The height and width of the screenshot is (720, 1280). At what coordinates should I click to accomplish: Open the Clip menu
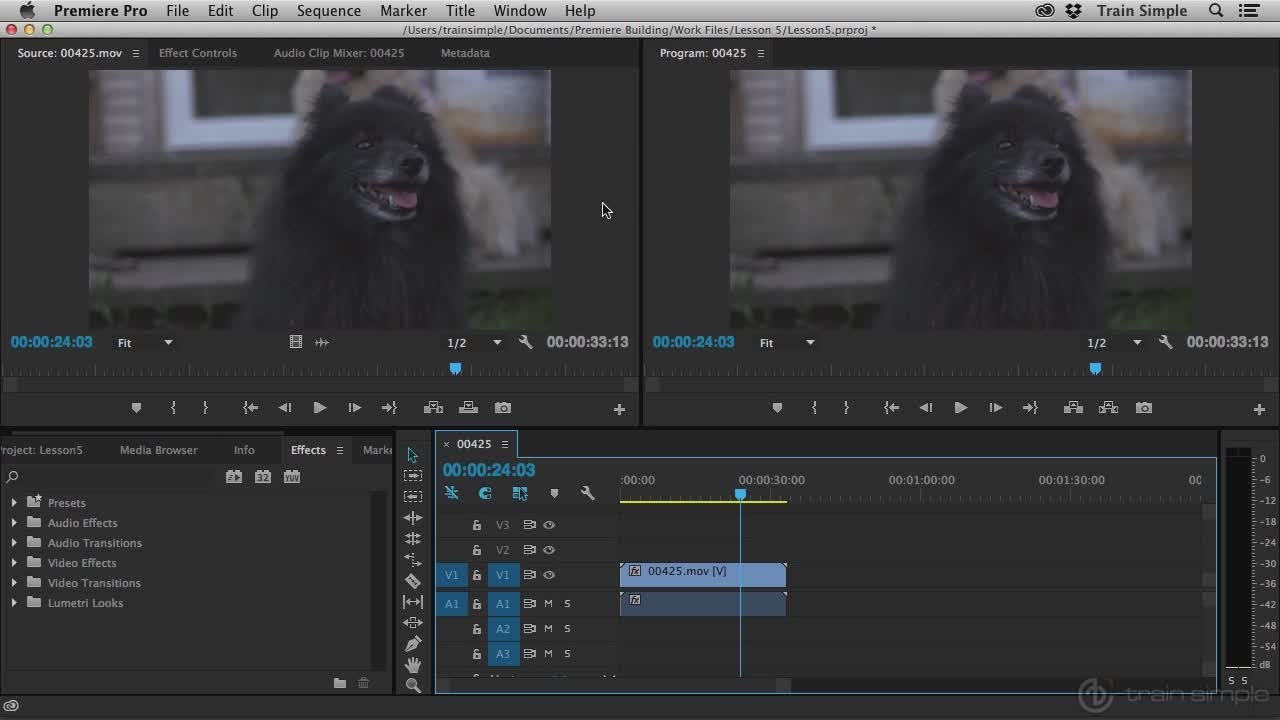point(265,11)
